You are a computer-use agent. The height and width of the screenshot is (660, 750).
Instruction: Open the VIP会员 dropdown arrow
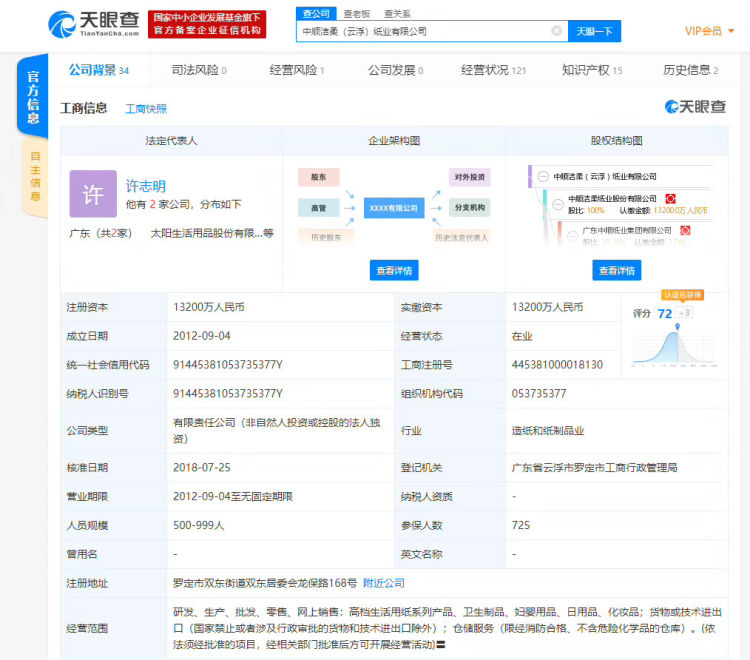pos(731,31)
